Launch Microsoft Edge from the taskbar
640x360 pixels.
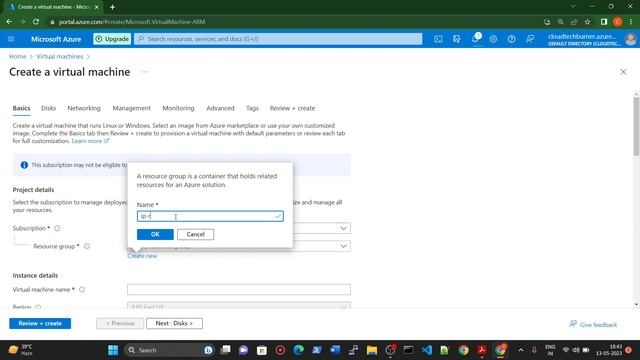coord(298,350)
